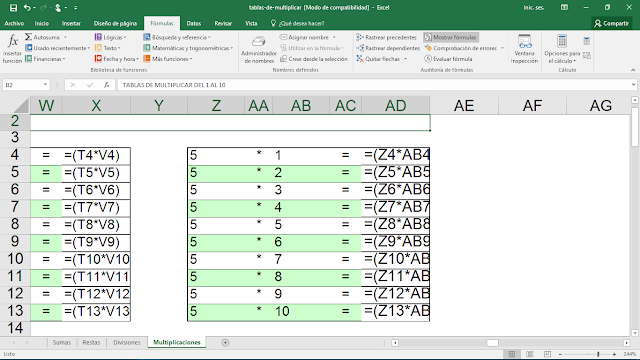The height and width of the screenshot is (360, 640).
Task: Switch to the Datos tab
Action: click(x=193, y=23)
